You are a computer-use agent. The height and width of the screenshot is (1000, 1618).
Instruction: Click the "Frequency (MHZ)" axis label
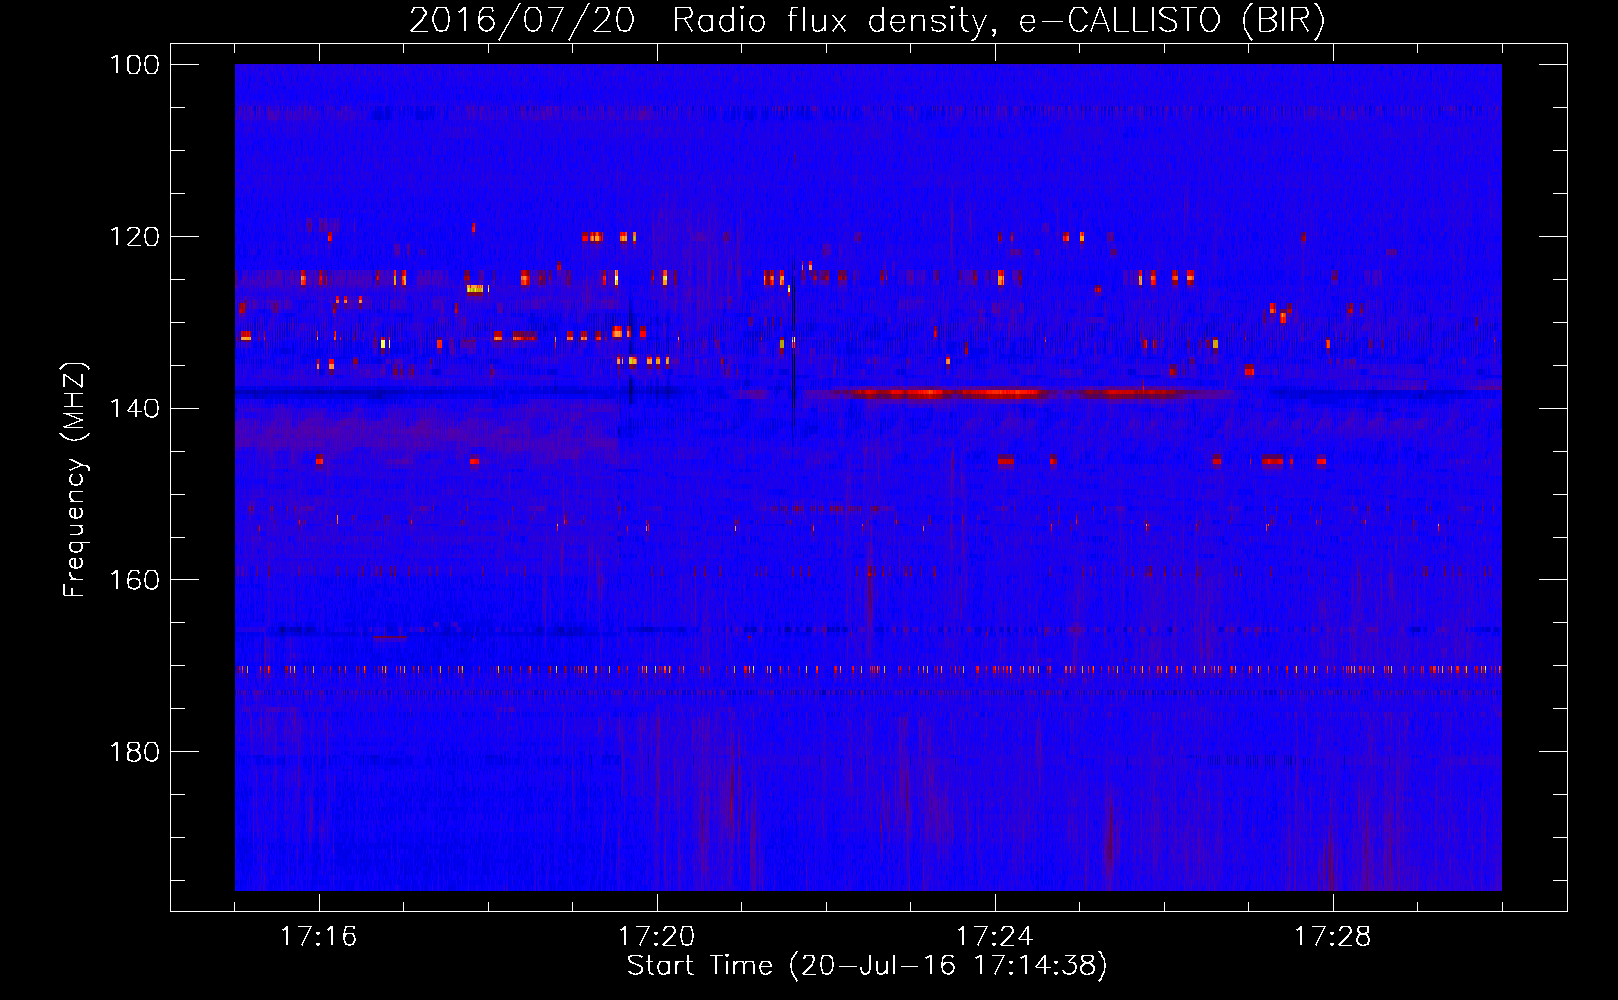pos(75,479)
